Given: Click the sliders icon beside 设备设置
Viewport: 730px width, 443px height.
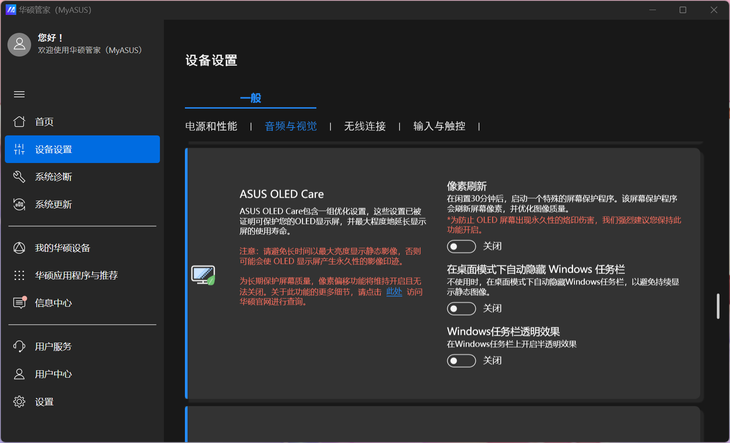Looking at the screenshot, I should click(x=19, y=149).
